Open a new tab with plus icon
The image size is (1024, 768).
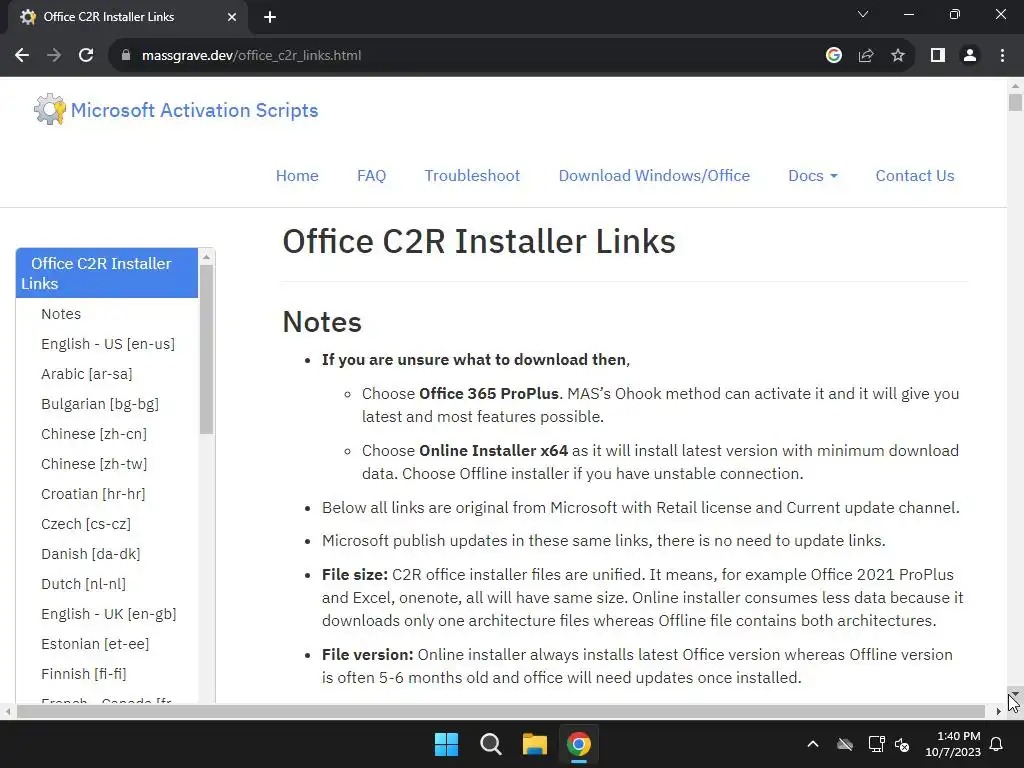click(270, 17)
